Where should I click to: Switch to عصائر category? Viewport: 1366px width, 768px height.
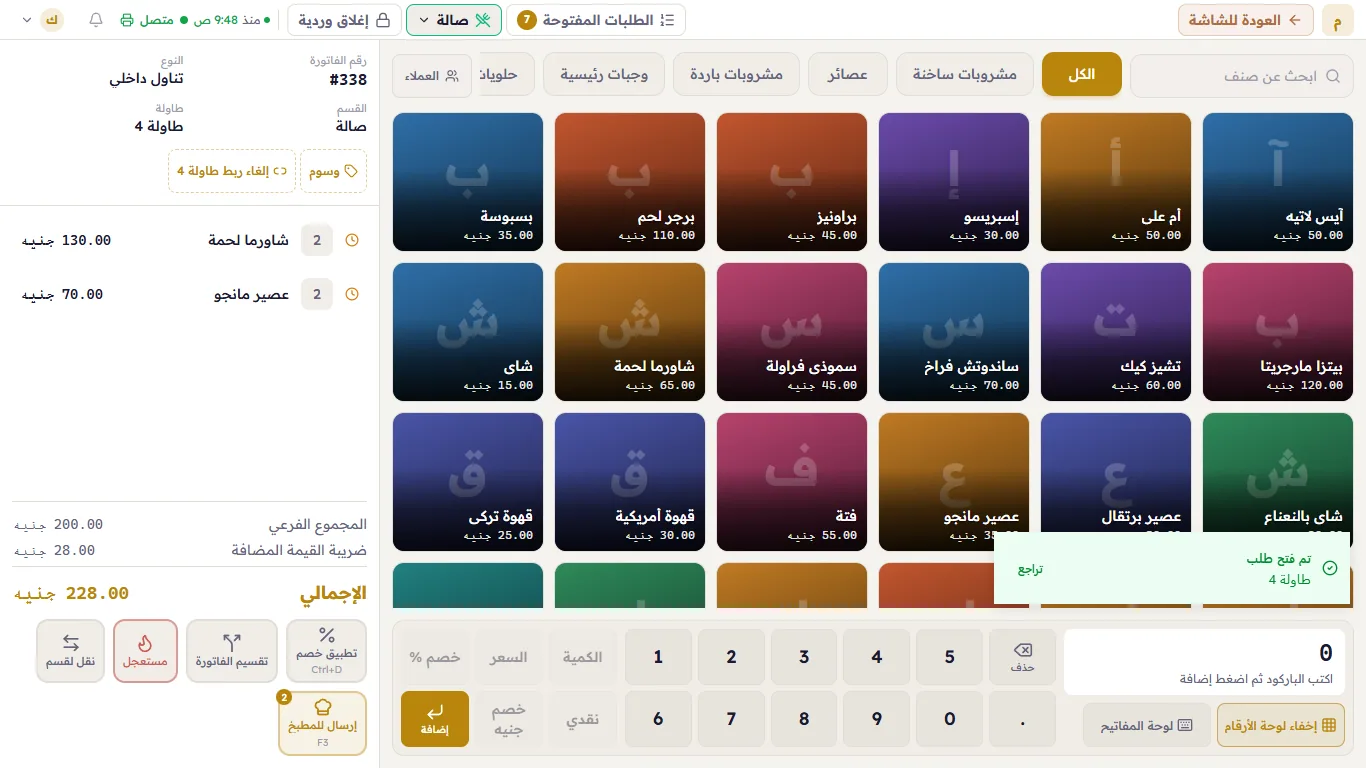tap(847, 75)
